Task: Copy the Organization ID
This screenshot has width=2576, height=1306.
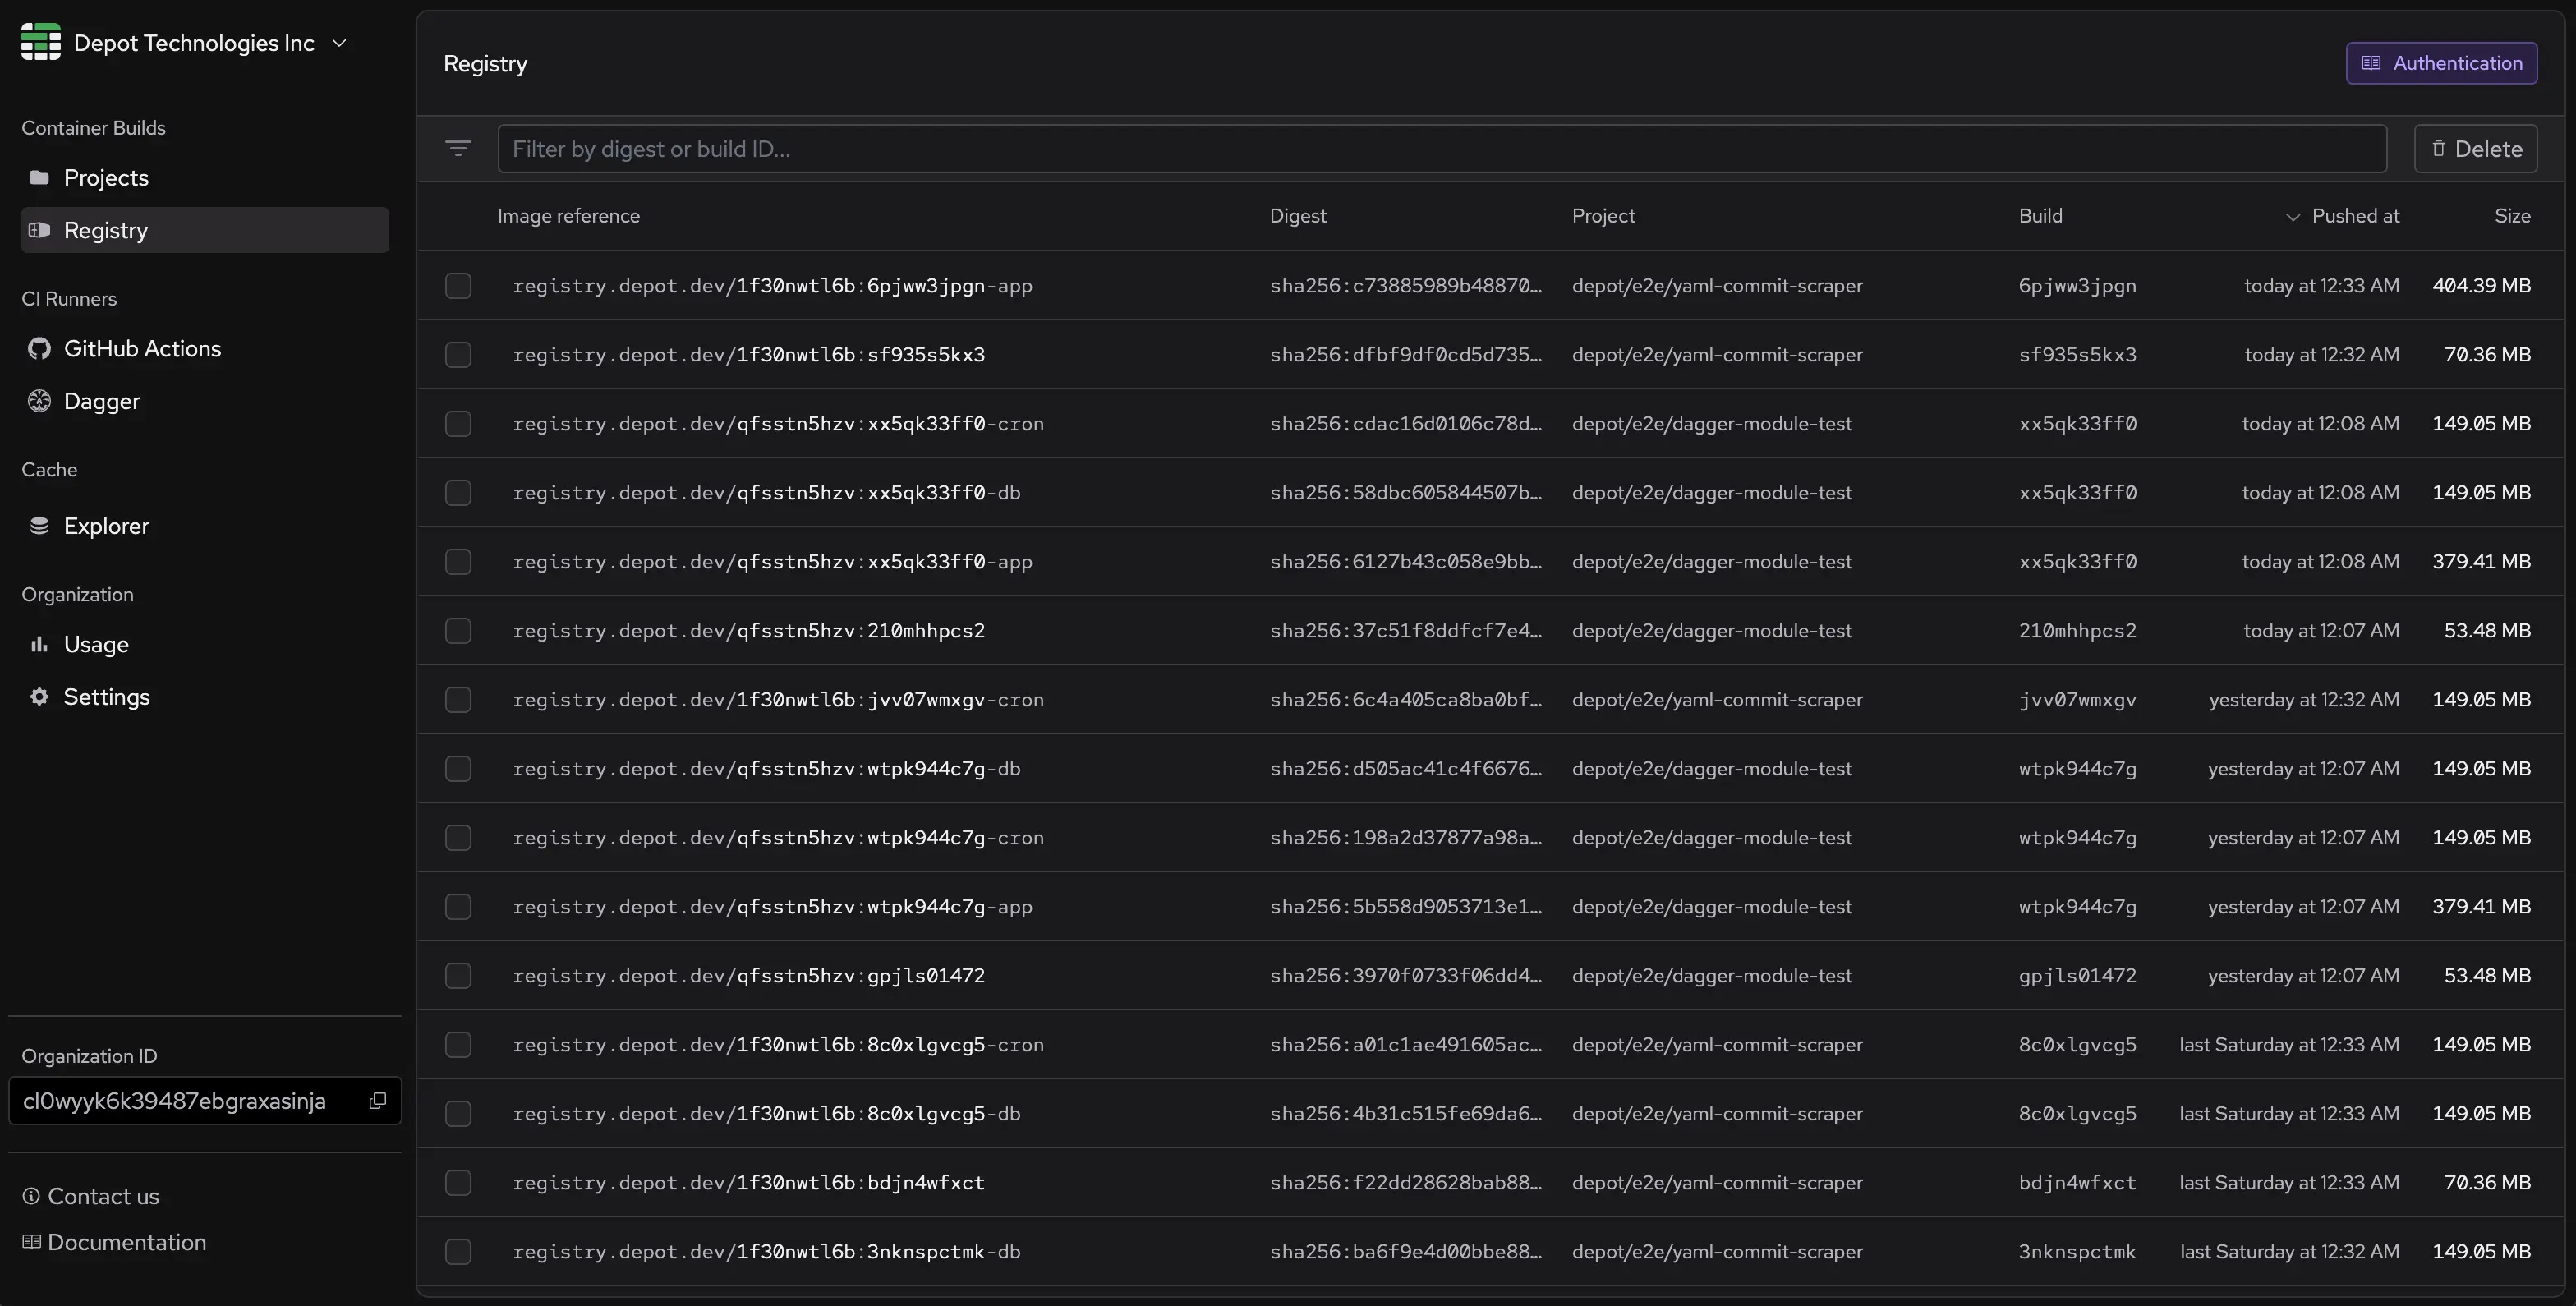Action: pyautogui.click(x=377, y=1100)
